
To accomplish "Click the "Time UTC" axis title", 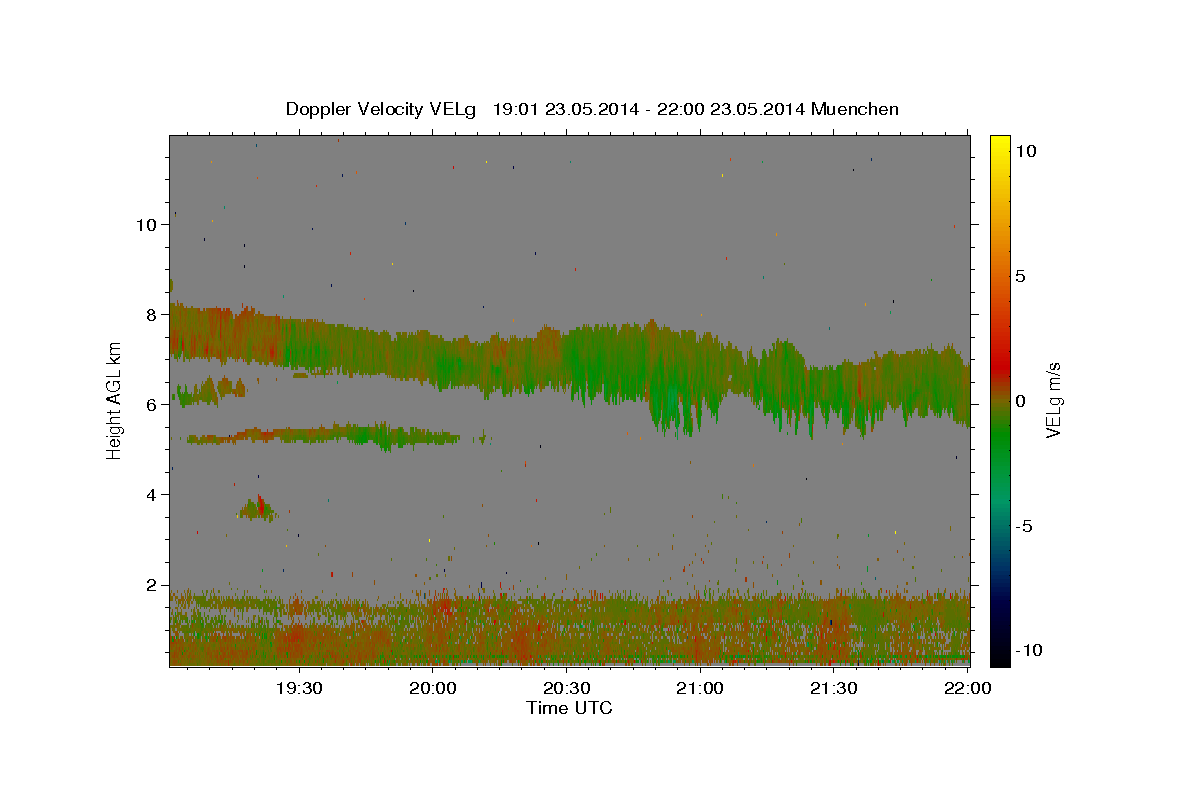I will [x=569, y=708].
